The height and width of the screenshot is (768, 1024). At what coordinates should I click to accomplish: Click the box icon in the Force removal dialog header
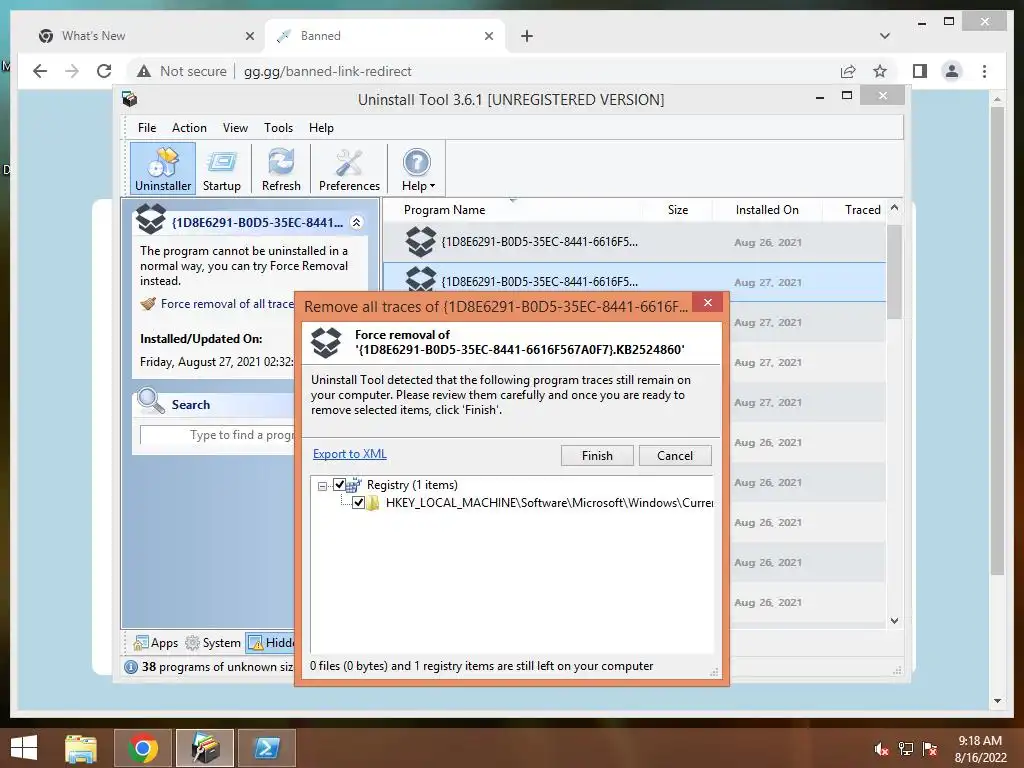(326, 342)
